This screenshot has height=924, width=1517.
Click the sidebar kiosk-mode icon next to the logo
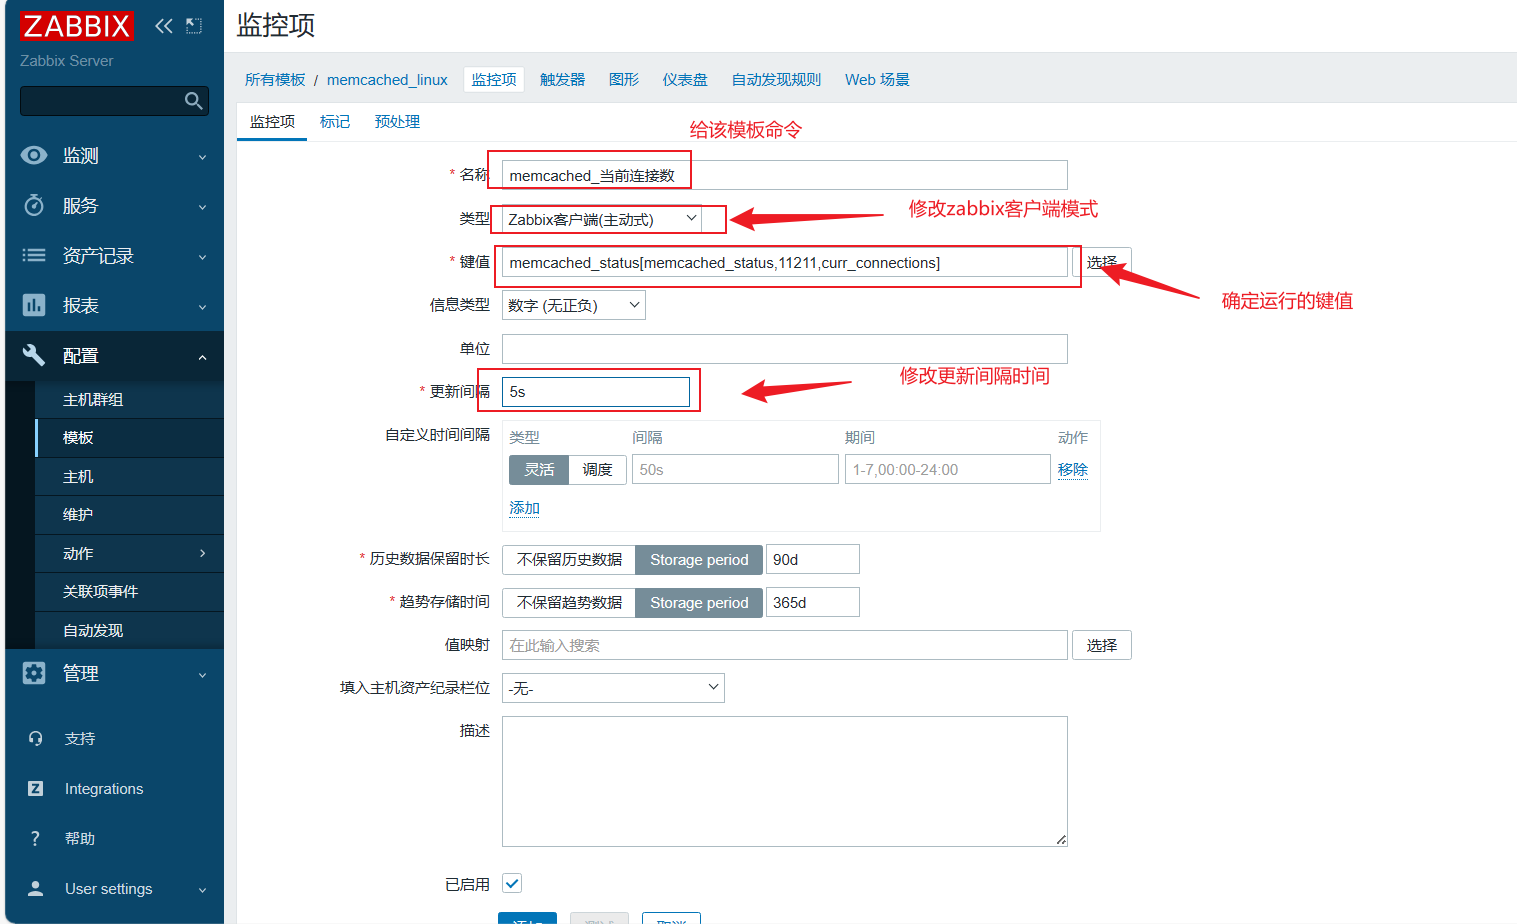[x=194, y=26]
